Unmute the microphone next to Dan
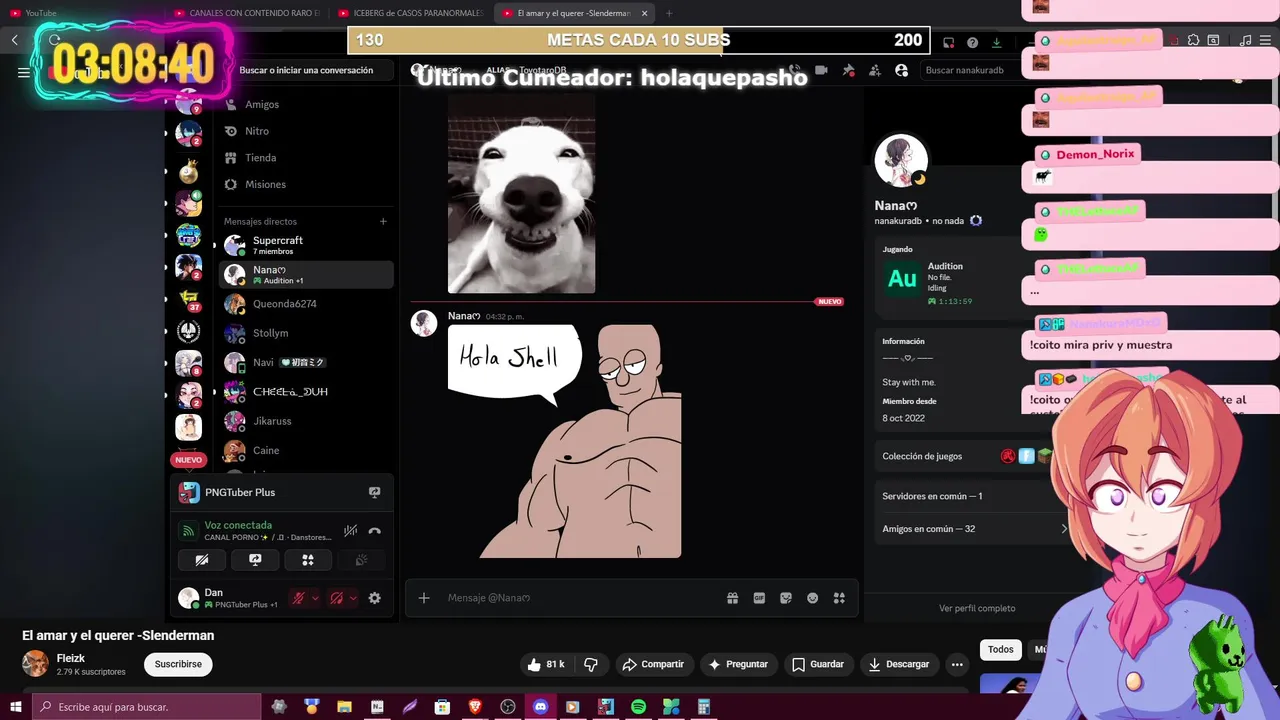Image resolution: width=1280 pixels, height=720 pixels. (298, 598)
